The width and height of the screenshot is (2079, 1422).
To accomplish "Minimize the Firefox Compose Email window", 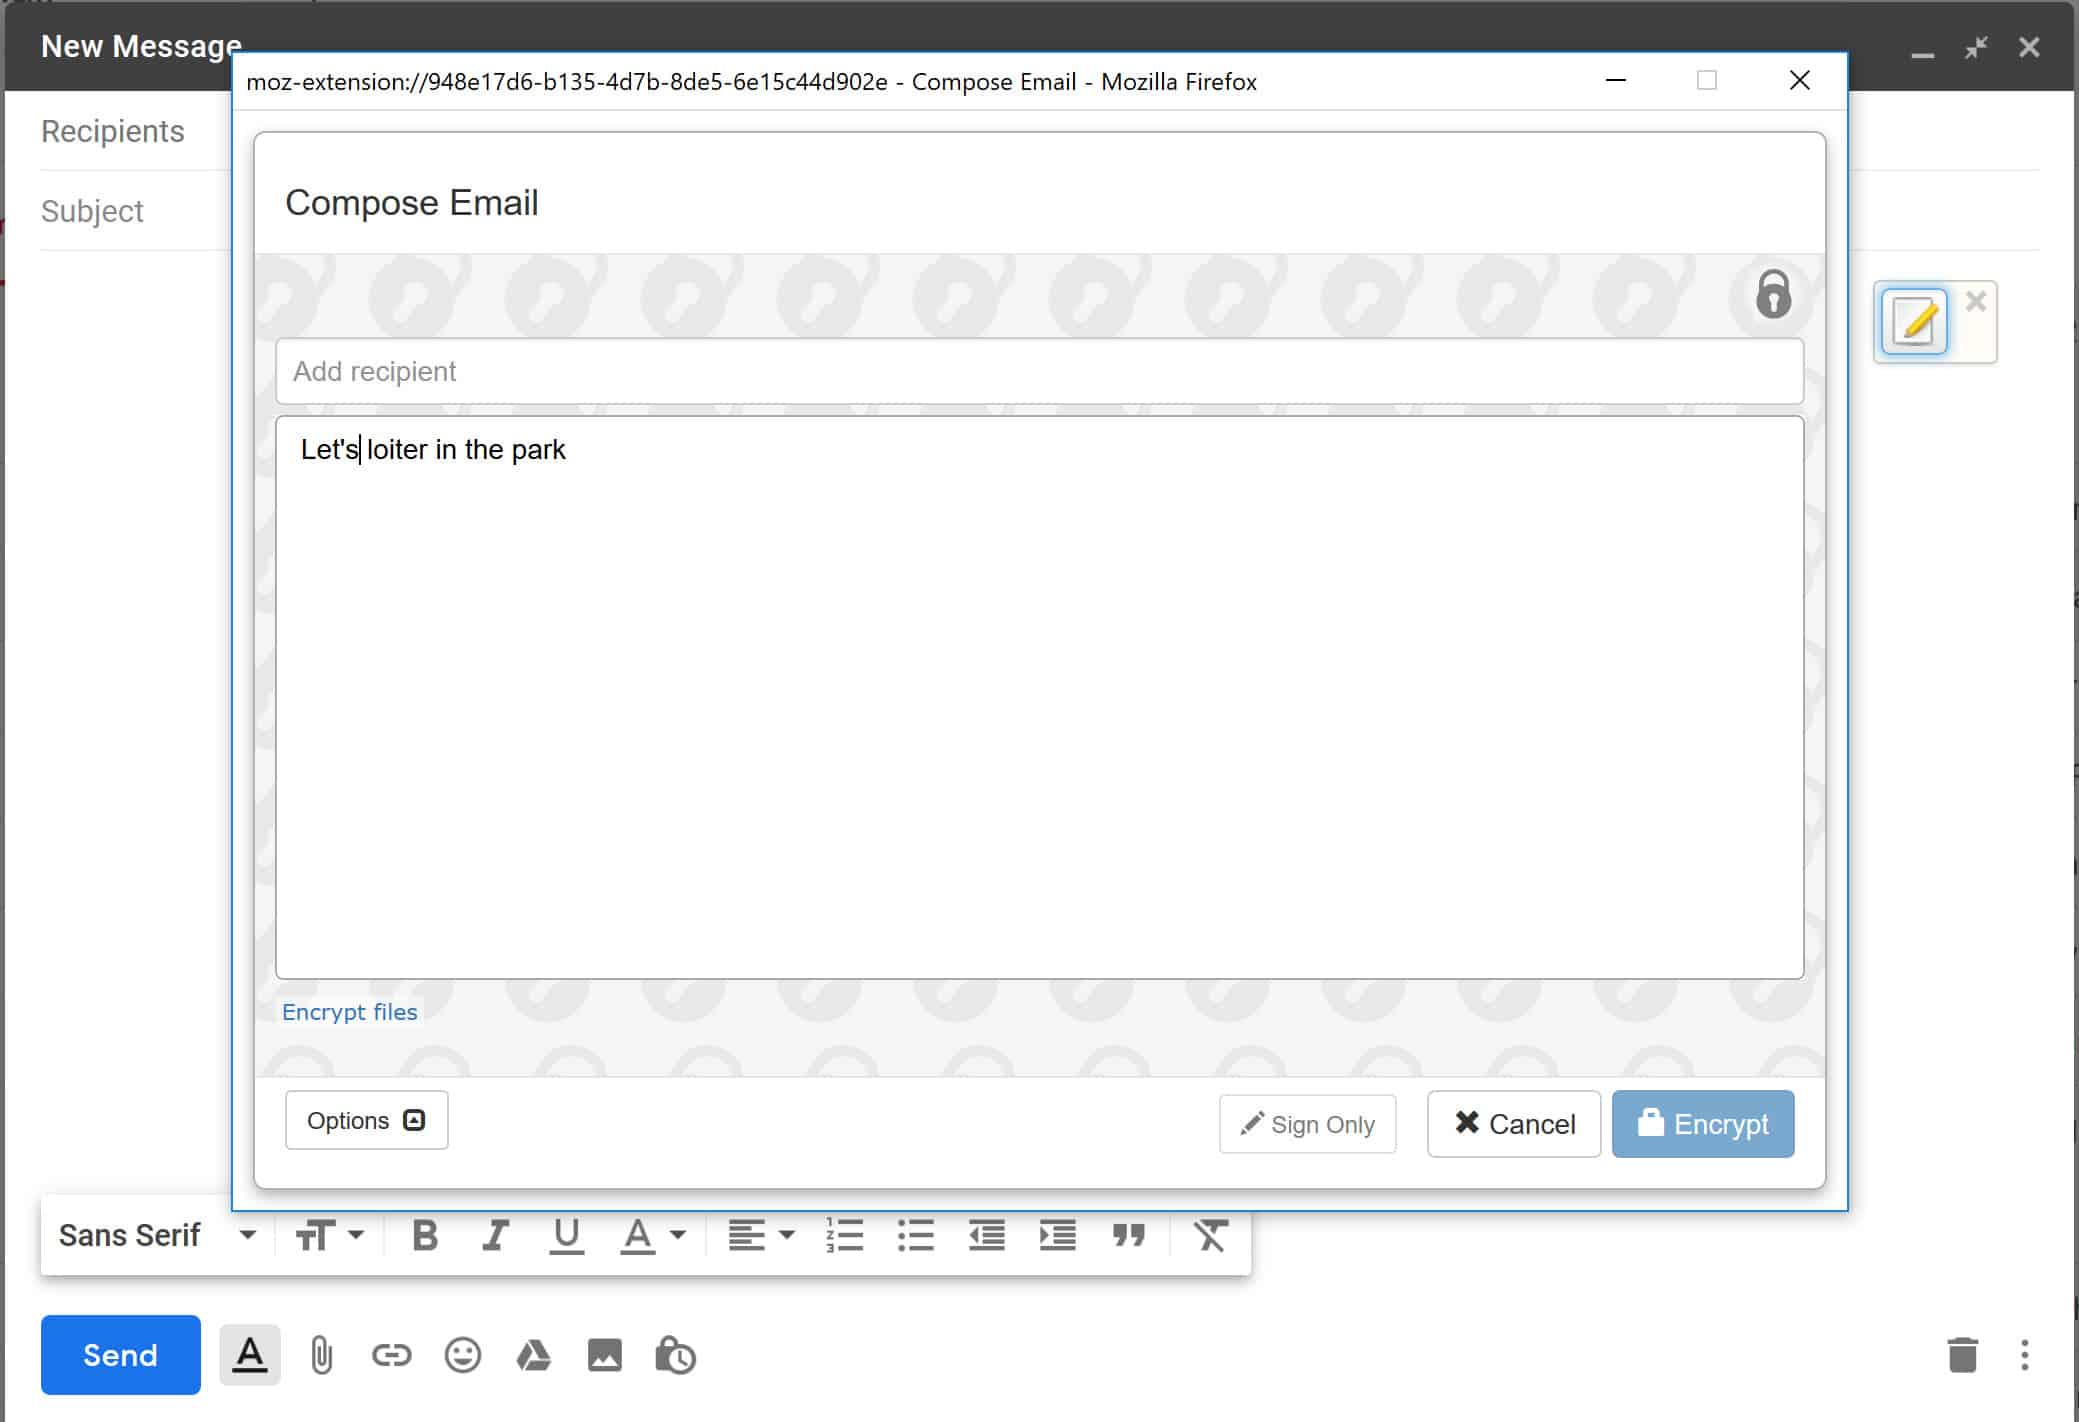I will coord(1616,80).
